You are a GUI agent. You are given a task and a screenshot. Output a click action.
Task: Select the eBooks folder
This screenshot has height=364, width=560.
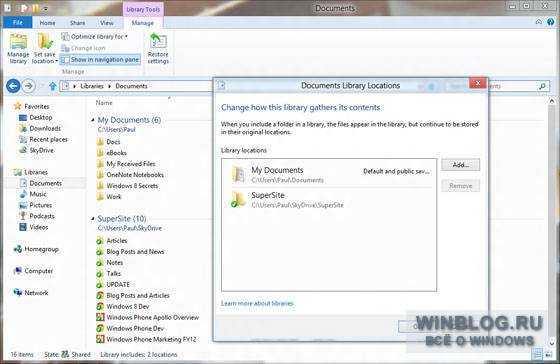pyautogui.click(x=112, y=153)
